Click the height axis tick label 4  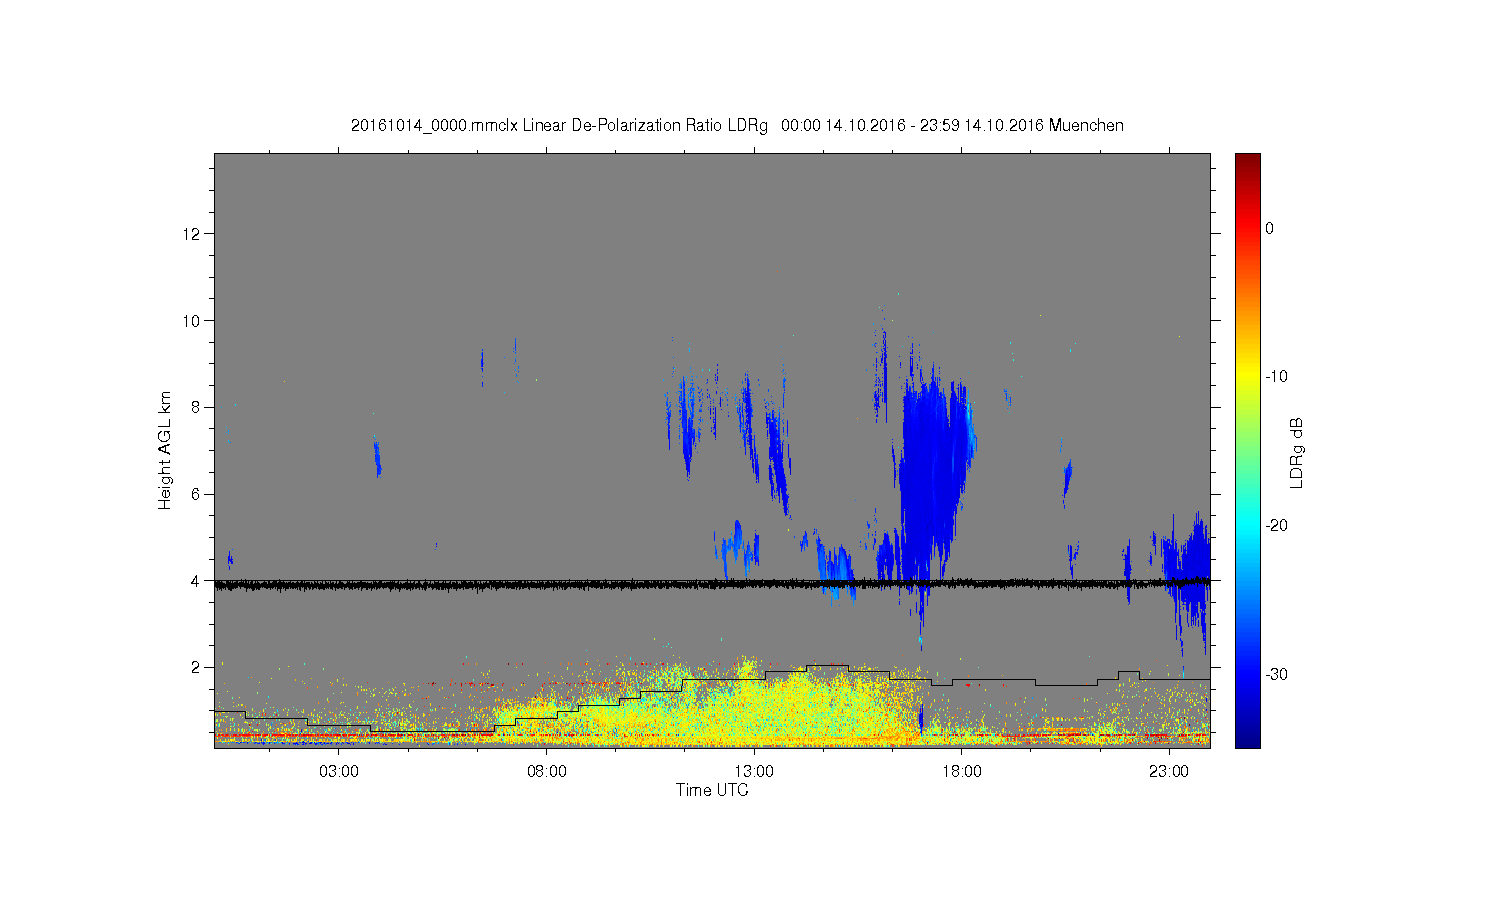click(196, 581)
